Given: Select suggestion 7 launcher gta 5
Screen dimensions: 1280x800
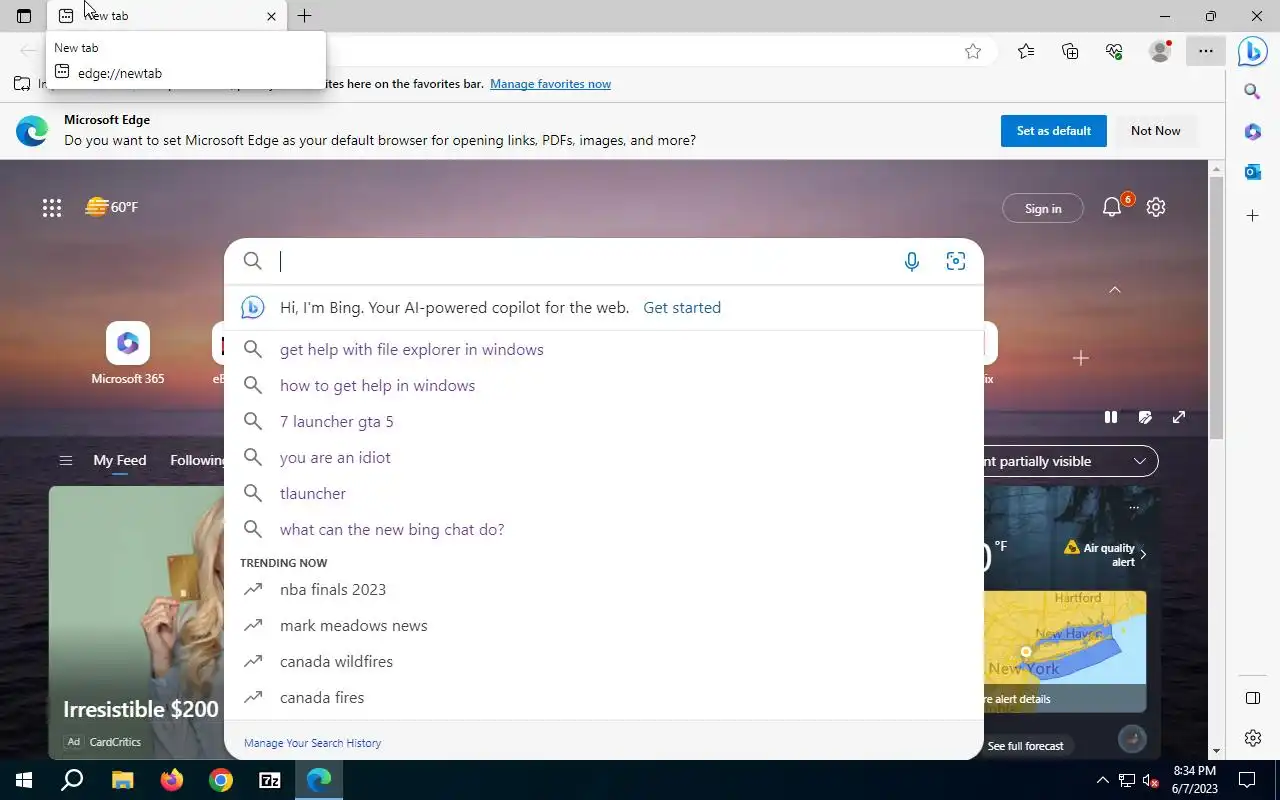Looking at the screenshot, I should pyautogui.click(x=604, y=422).
